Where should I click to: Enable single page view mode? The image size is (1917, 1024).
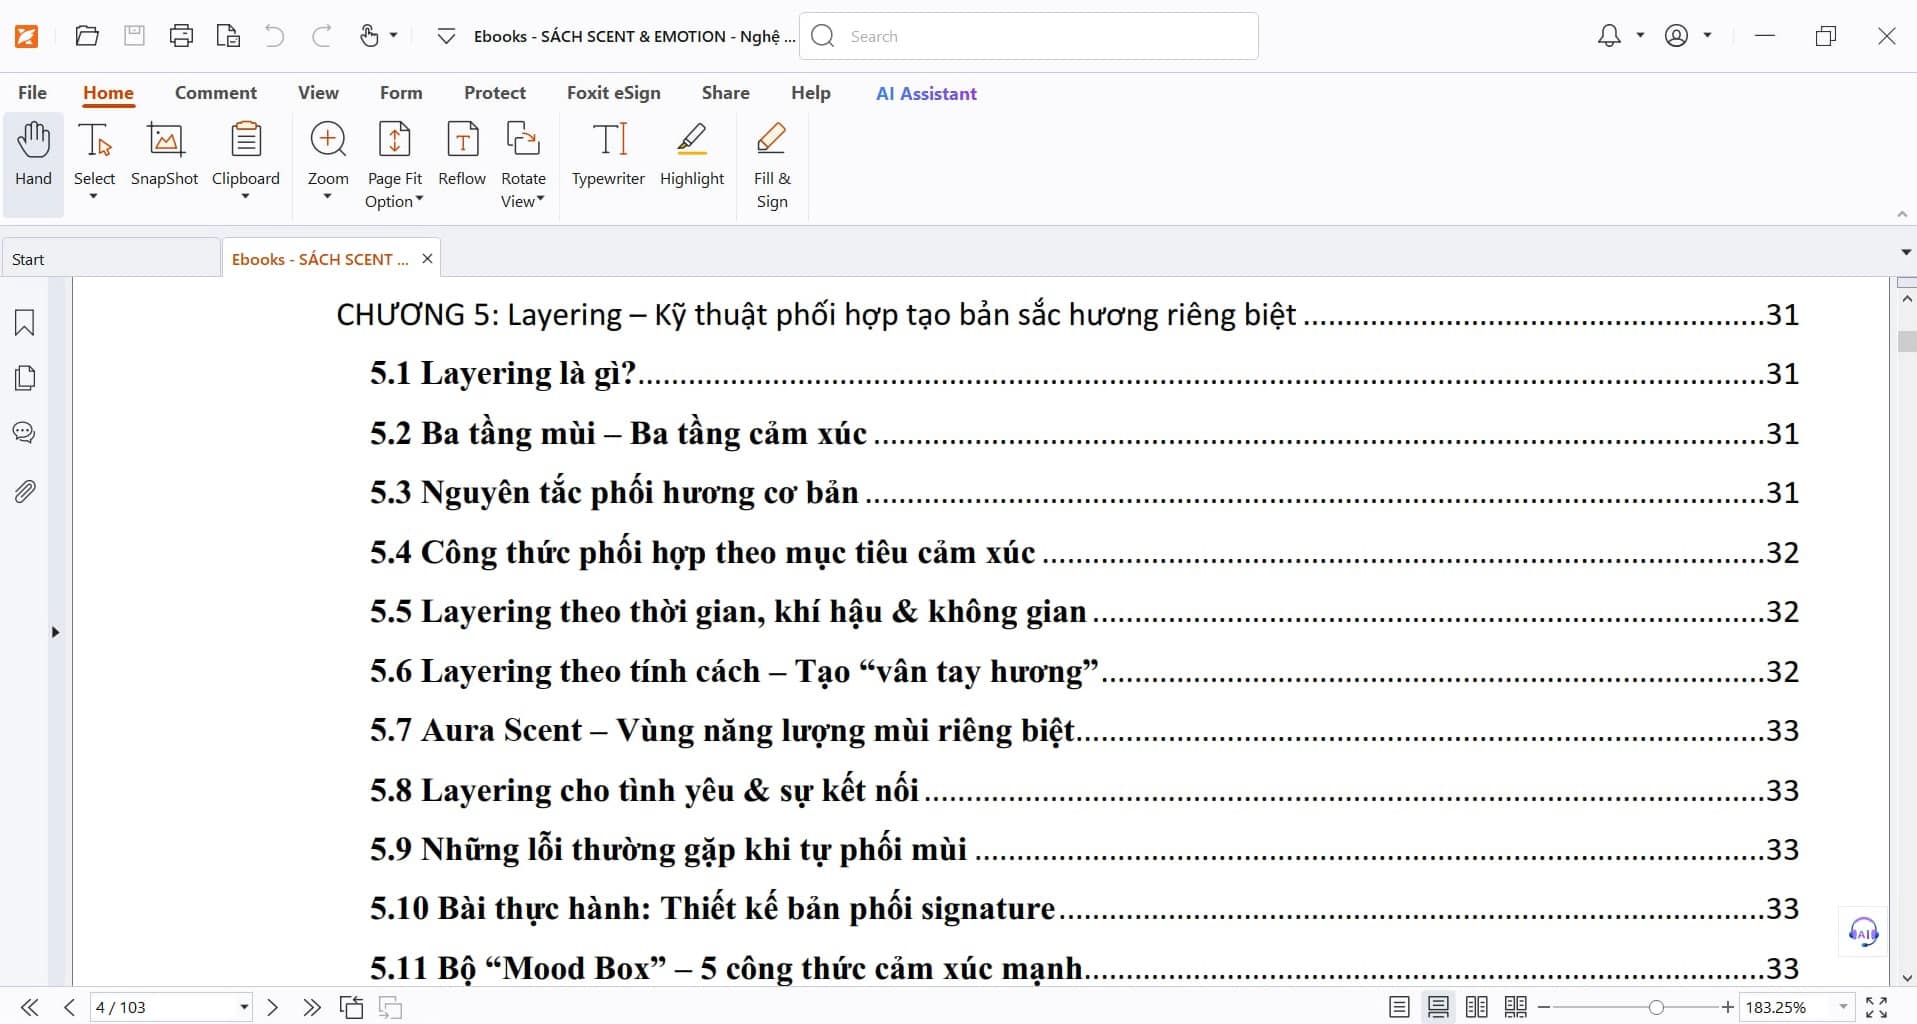1399,1007
